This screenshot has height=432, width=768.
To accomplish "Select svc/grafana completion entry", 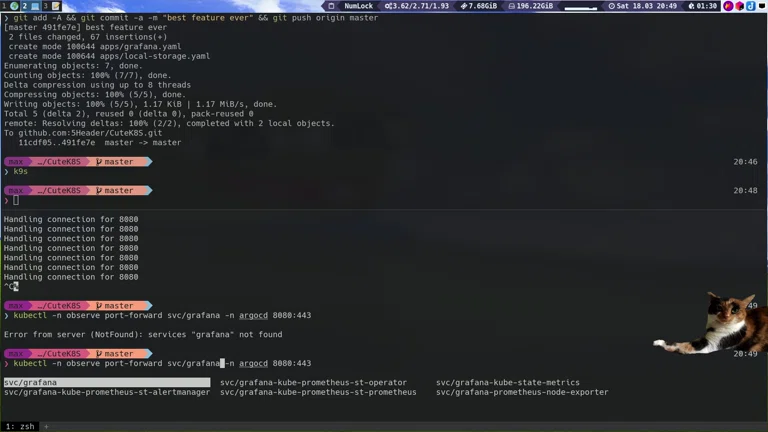I will point(107,383).
